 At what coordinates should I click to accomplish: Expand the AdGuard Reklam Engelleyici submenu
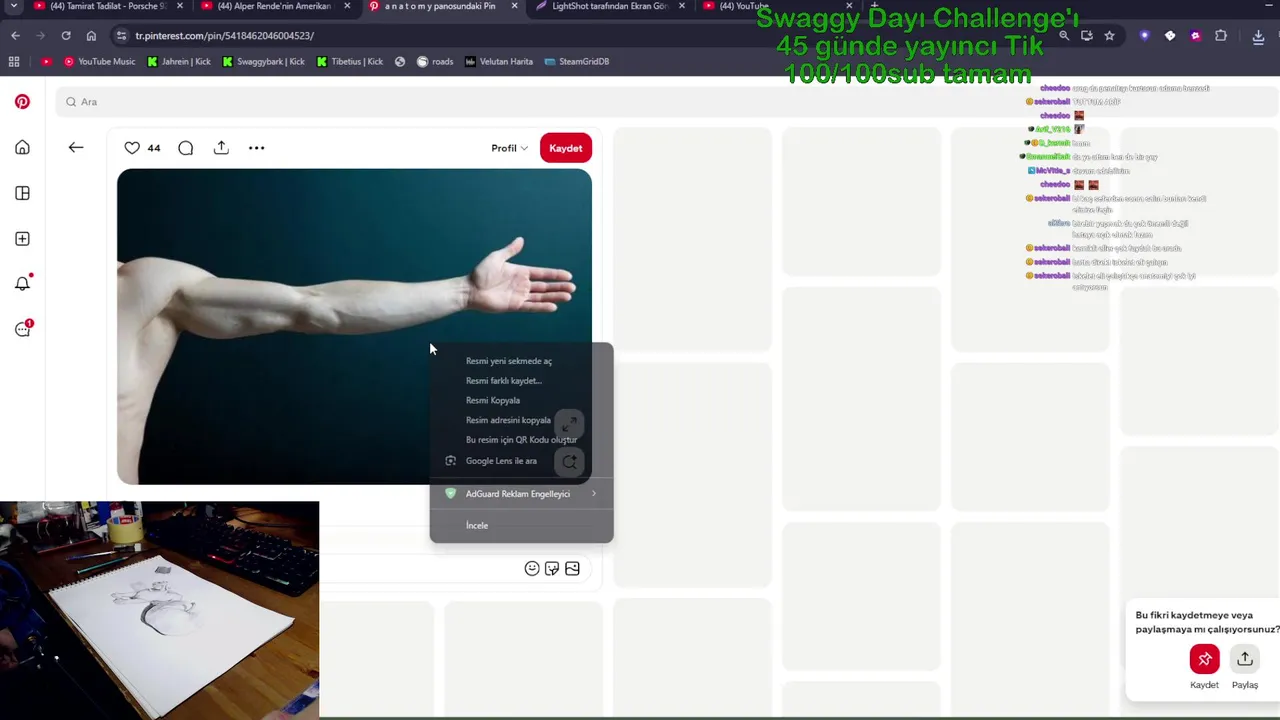tap(521, 494)
